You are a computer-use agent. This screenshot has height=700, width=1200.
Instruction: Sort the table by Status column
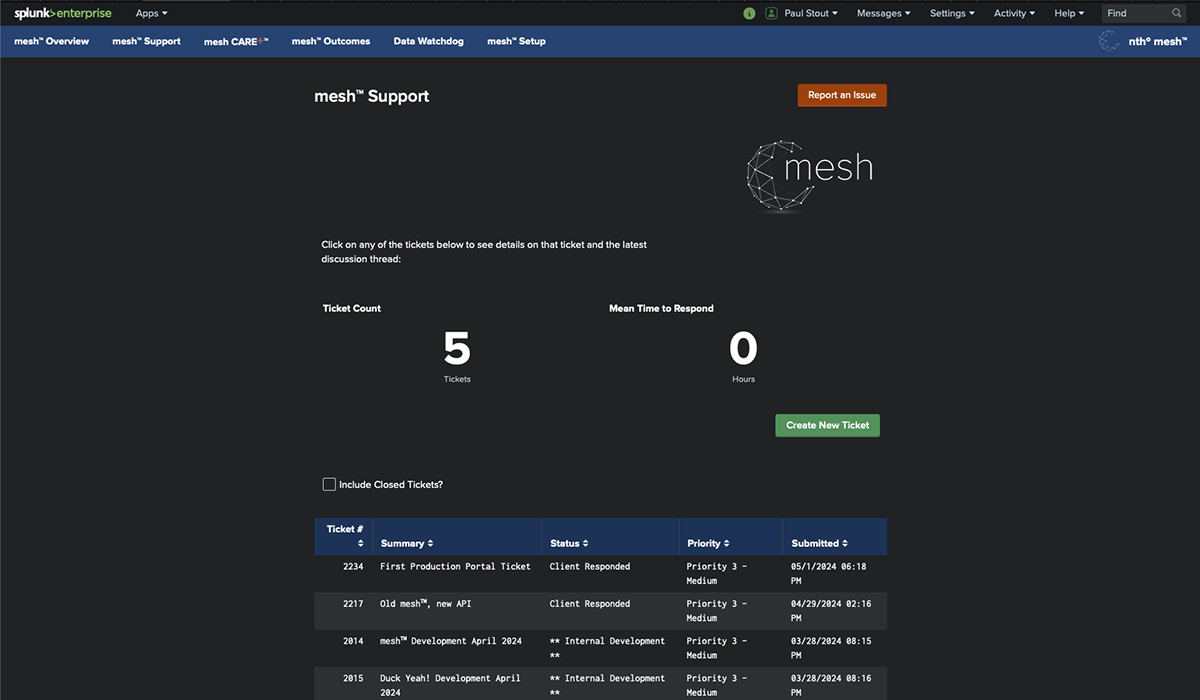point(569,543)
